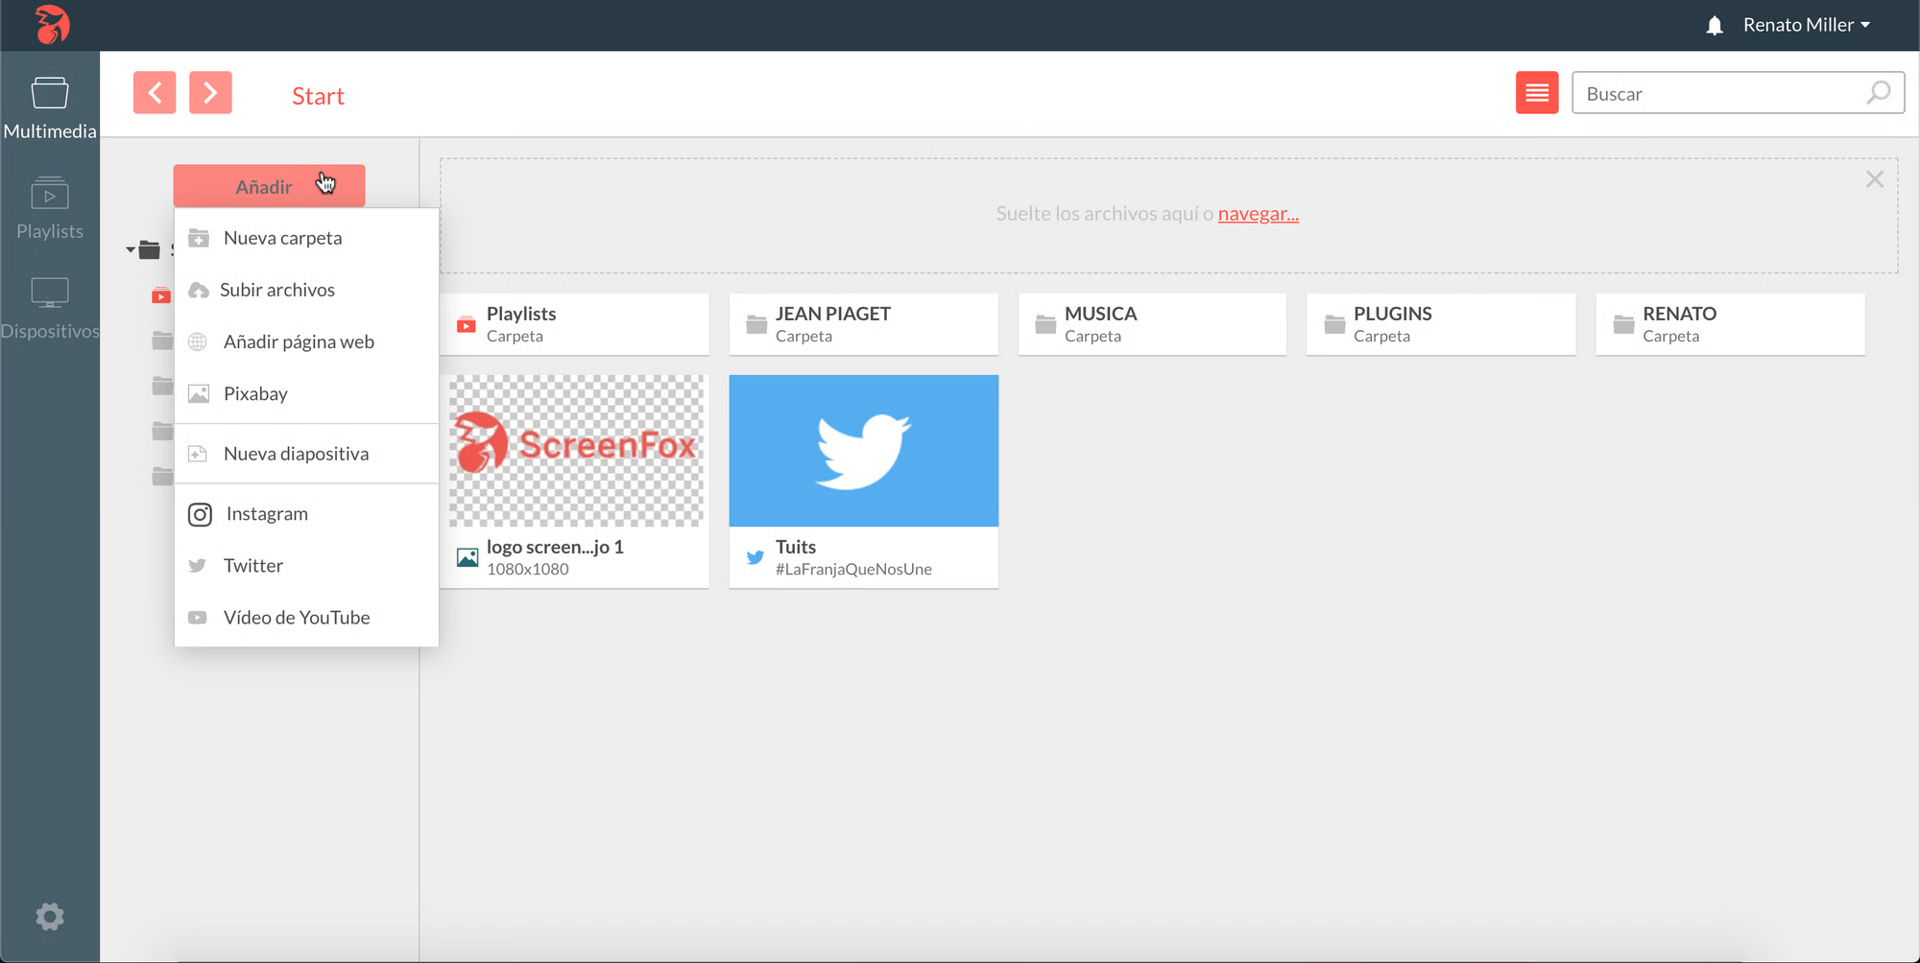Screen dimensions: 1920x963
Task: Click the #LaFranjaQueNosUne hashtag text
Action: [x=853, y=569]
